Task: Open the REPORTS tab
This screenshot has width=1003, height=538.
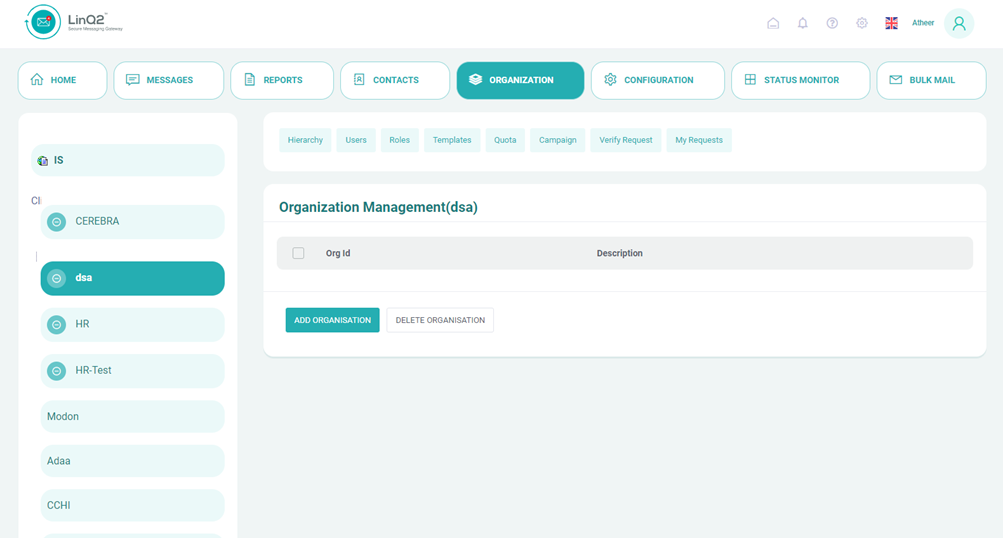Action: (282, 80)
